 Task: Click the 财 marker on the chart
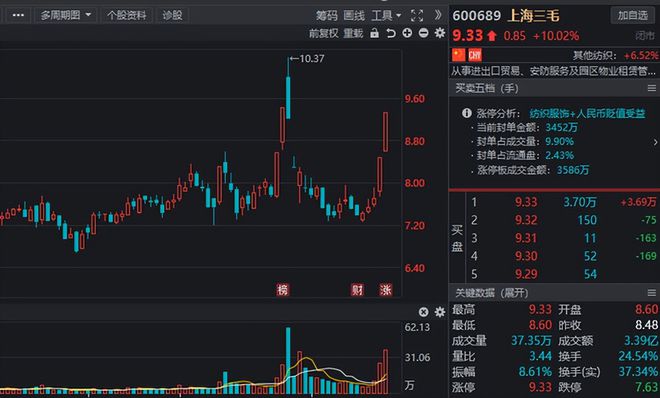(357, 289)
